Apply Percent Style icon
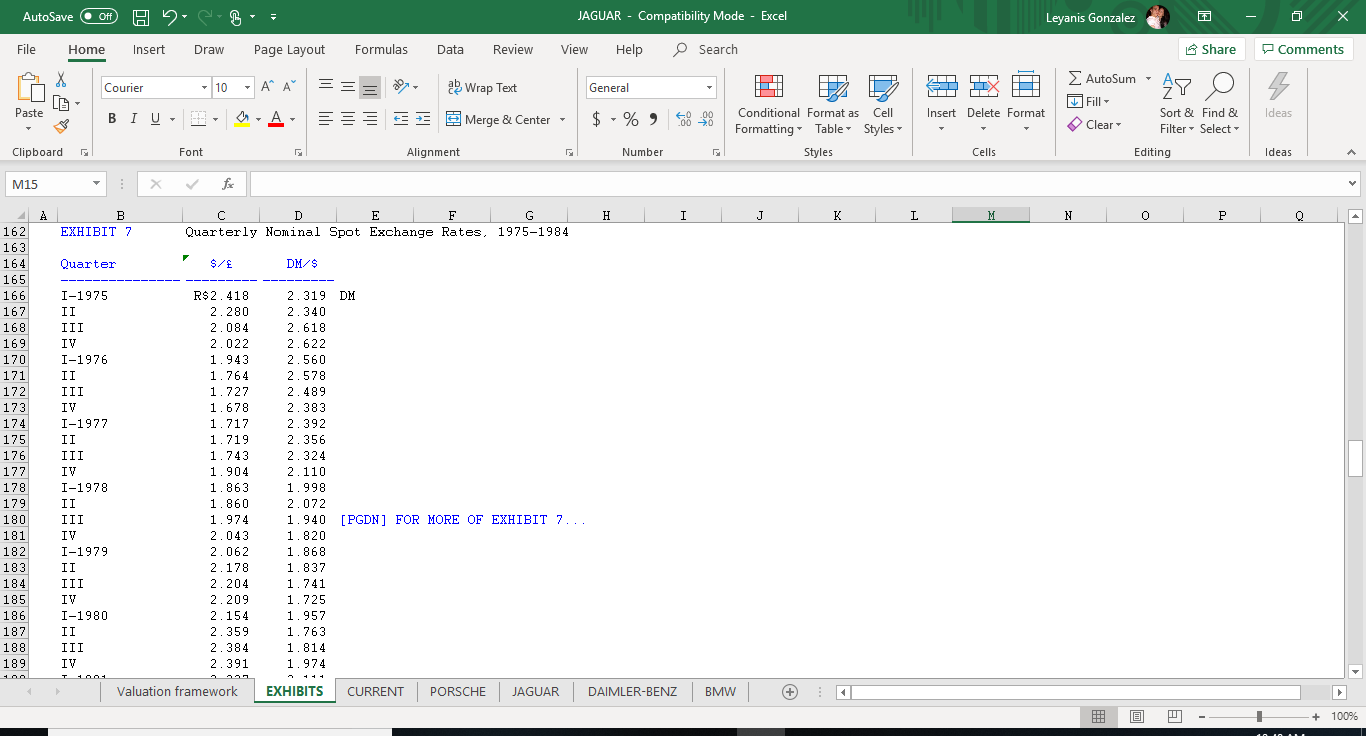This screenshot has height=736, width=1366. click(x=631, y=119)
